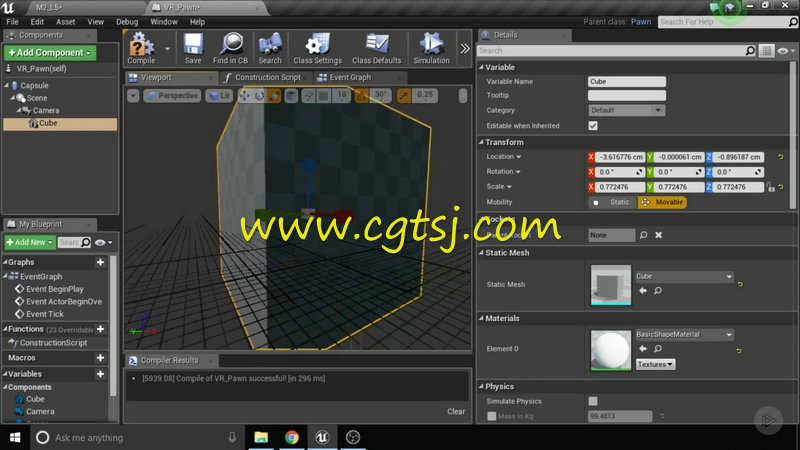The height and width of the screenshot is (450, 800).
Task: Open BasicShapeMaterial asset dropdown
Action: coord(684,334)
